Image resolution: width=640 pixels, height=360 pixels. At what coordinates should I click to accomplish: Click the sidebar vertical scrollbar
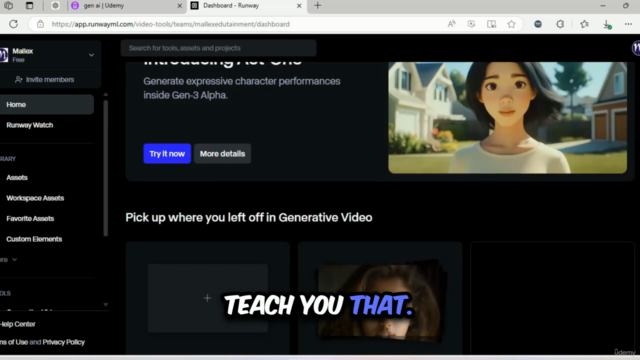(x=106, y=168)
